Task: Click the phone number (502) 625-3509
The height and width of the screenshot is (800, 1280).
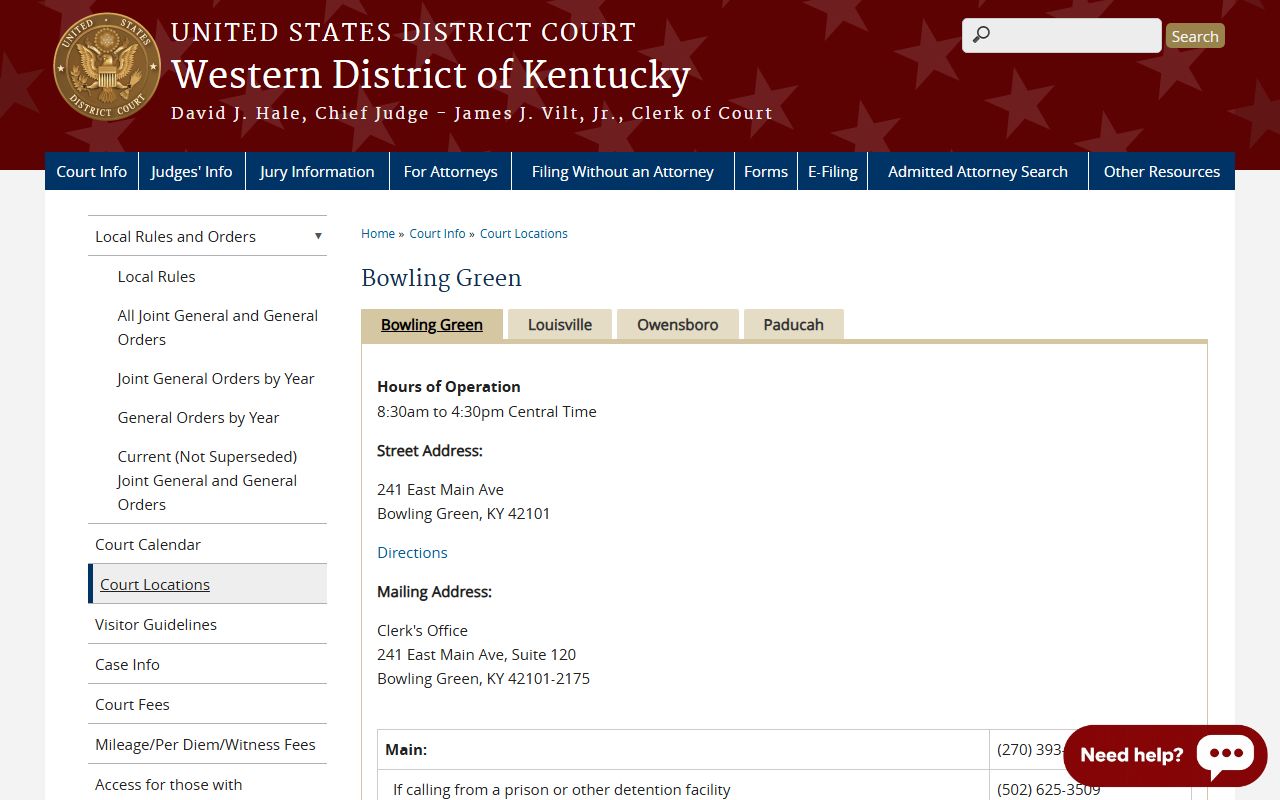Action: tap(1049, 789)
